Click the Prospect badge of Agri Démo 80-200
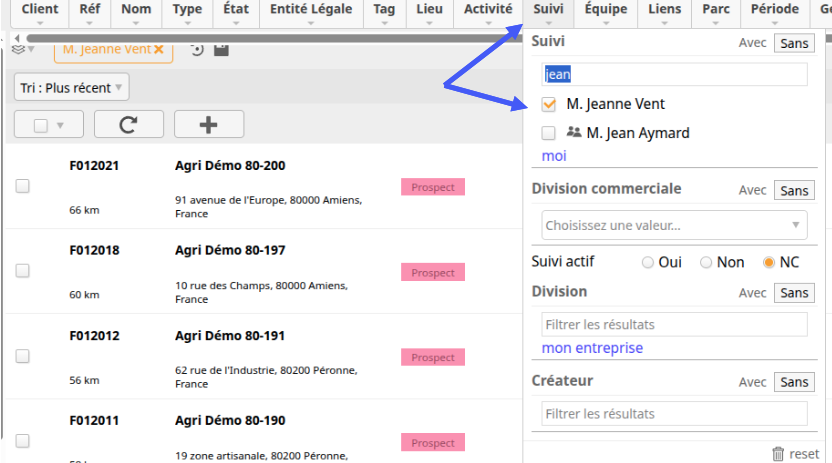The image size is (832, 463). coord(433,187)
